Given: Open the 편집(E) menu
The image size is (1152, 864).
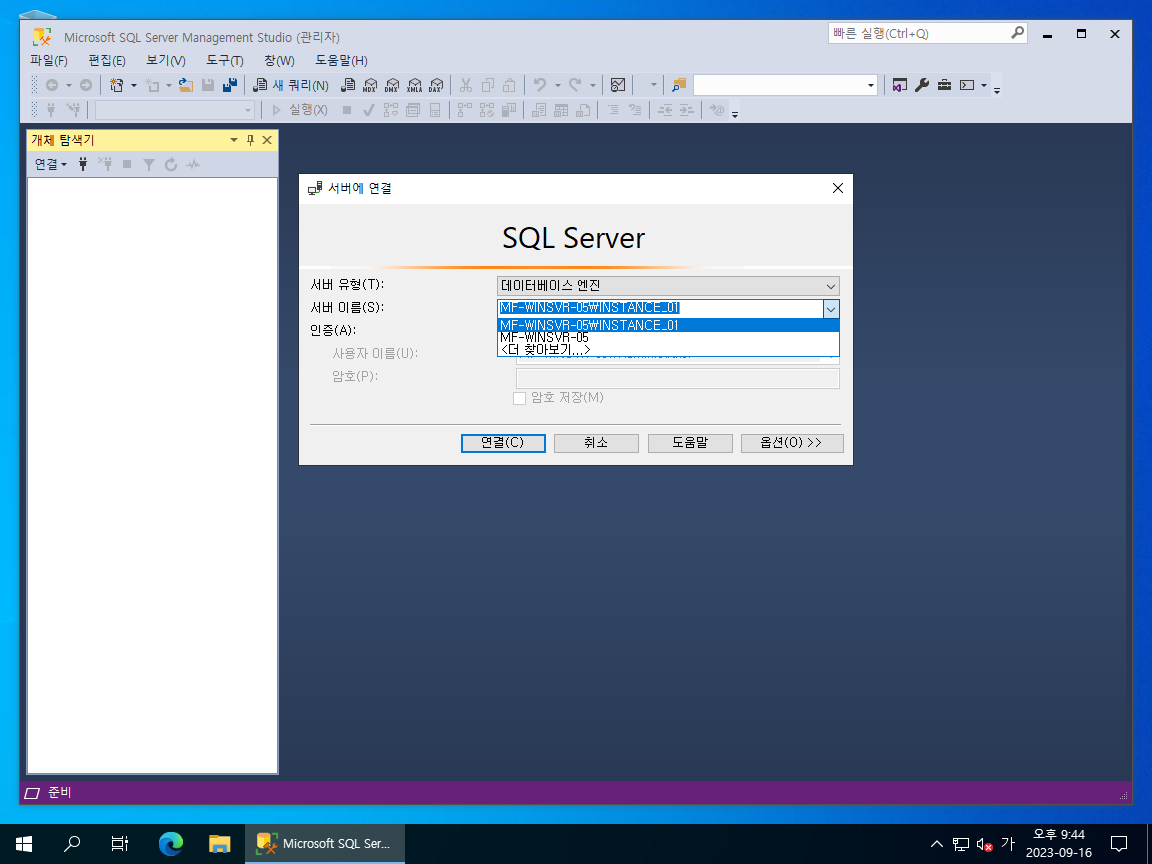Looking at the screenshot, I should coord(107,60).
